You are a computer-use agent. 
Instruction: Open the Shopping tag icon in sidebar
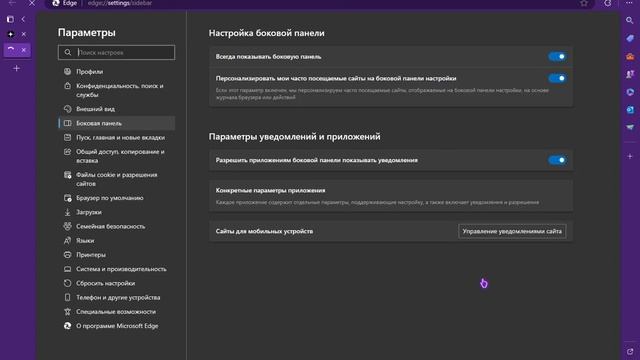tap(630, 38)
